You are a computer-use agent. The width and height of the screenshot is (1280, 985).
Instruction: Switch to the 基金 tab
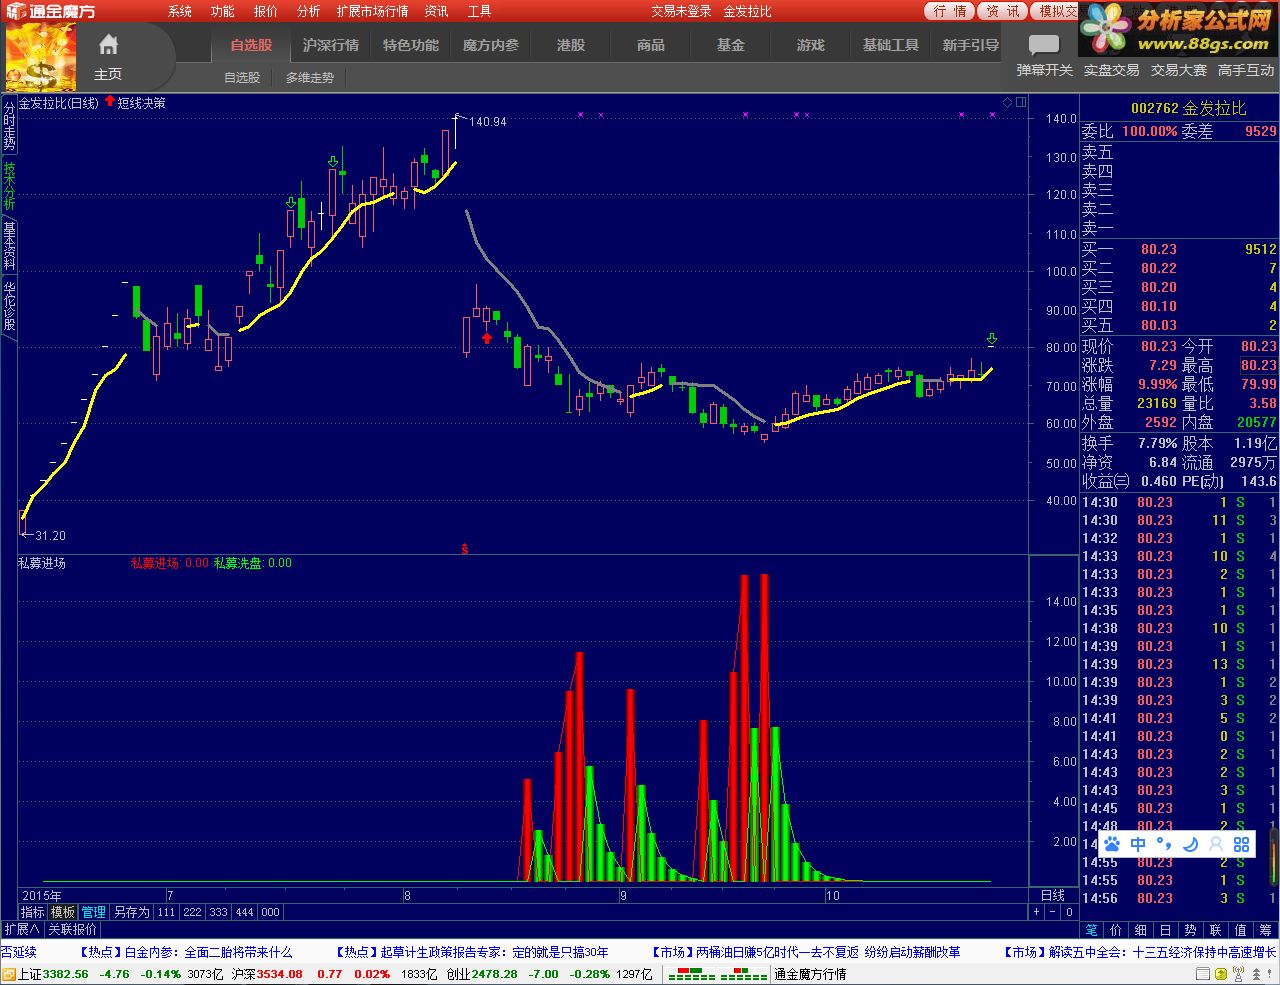coord(731,45)
